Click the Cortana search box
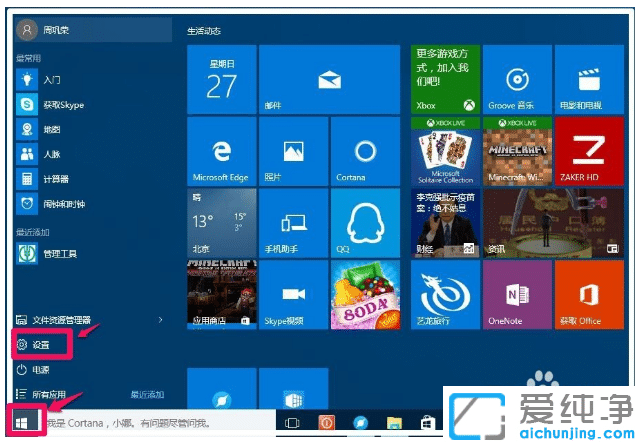The height and width of the screenshot is (446, 643). point(159,423)
